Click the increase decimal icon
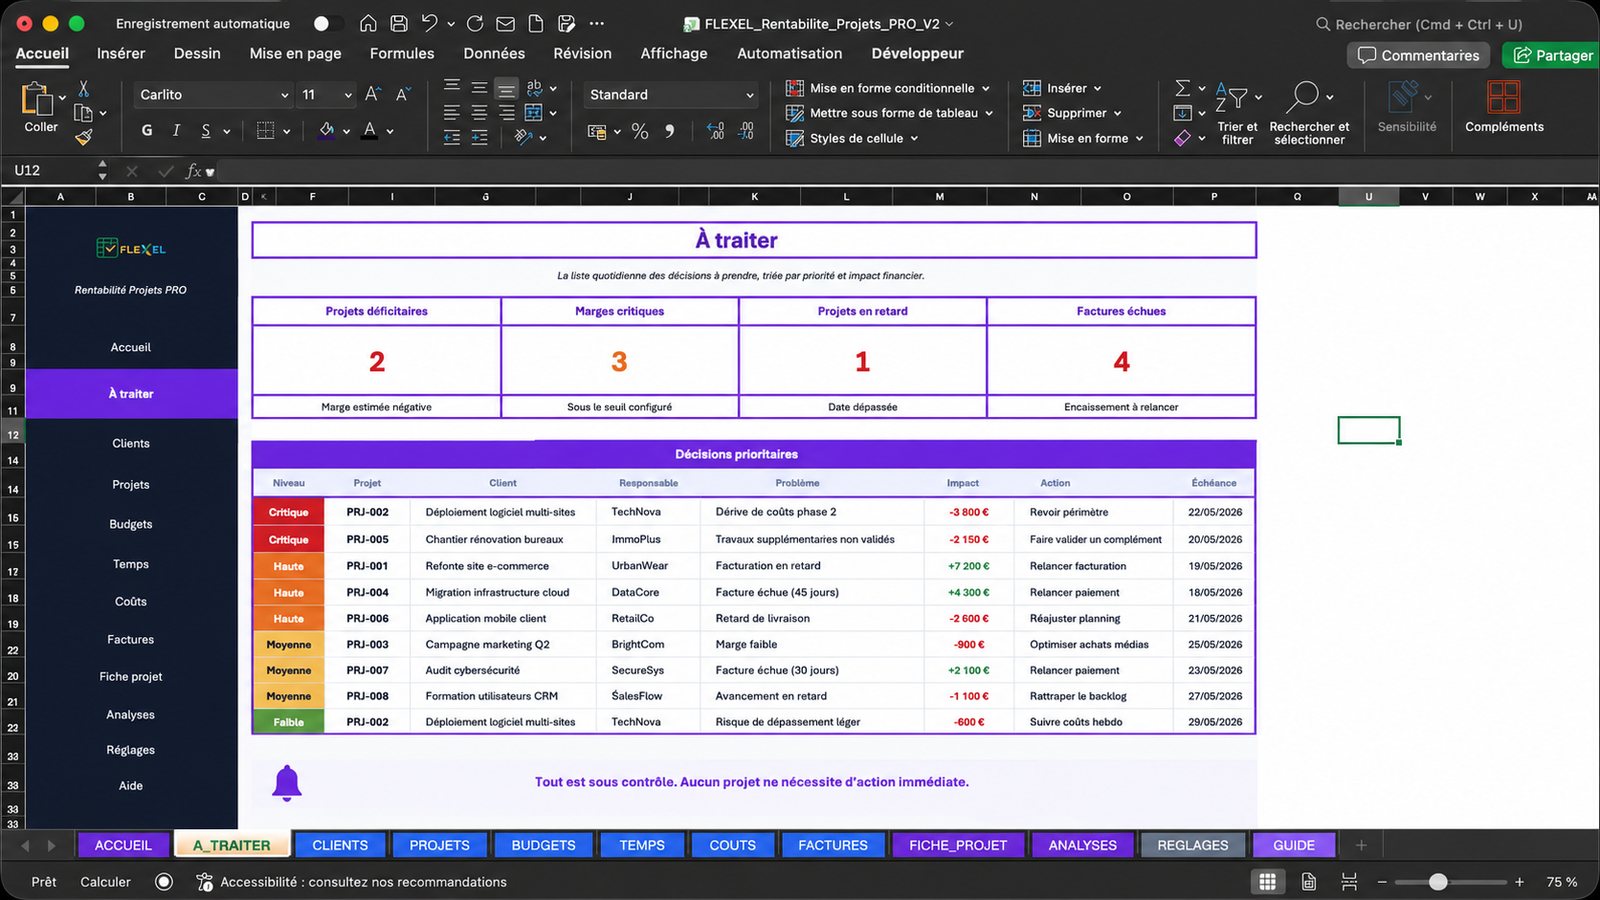1600x900 pixels. pyautogui.click(x=715, y=131)
